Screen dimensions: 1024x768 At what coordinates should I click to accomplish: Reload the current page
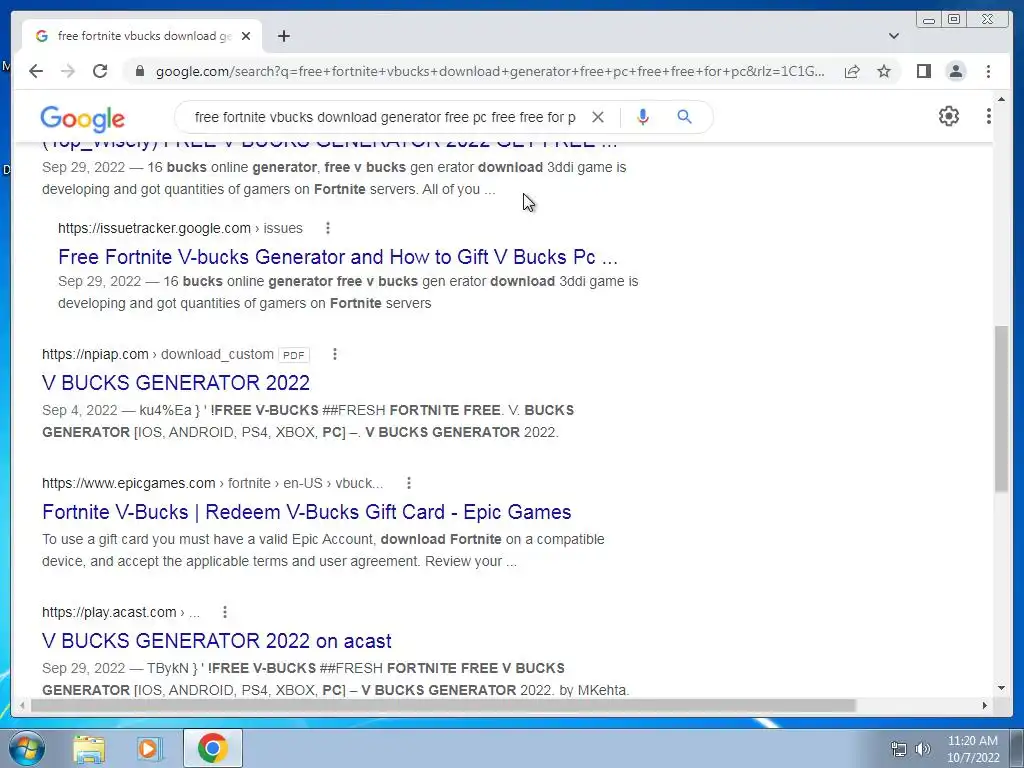[100, 71]
